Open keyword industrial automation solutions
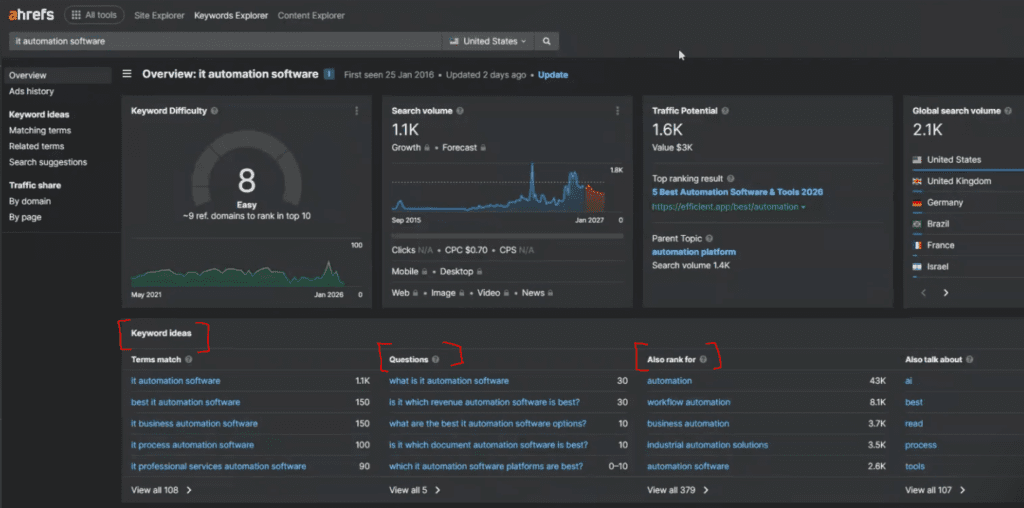The image size is (1024, 508). [707, 445]
